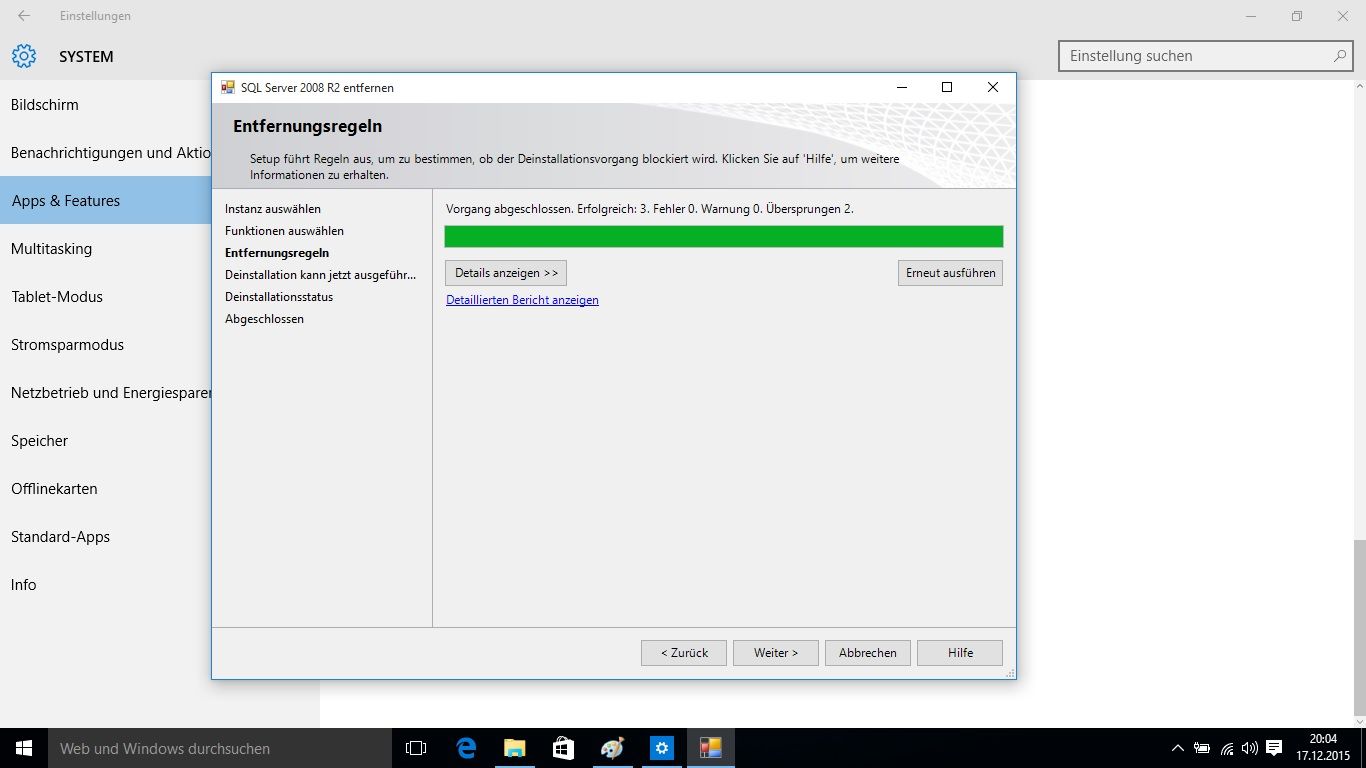Click the green progress bar
Viewport: 1366px width, 768px height.
(724, 236)
